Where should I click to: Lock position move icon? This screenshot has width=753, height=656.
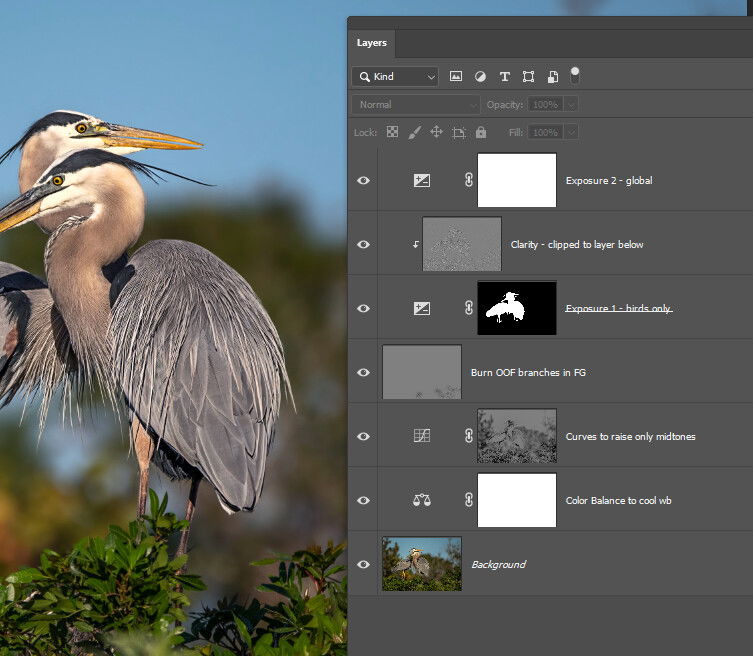[x=436, y=132]
